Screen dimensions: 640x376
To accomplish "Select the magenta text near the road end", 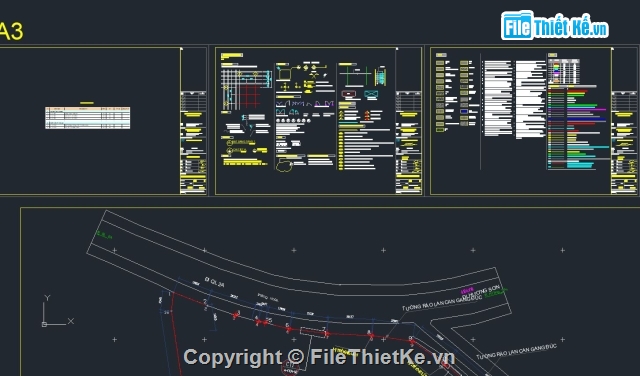I will coord(467,291).
